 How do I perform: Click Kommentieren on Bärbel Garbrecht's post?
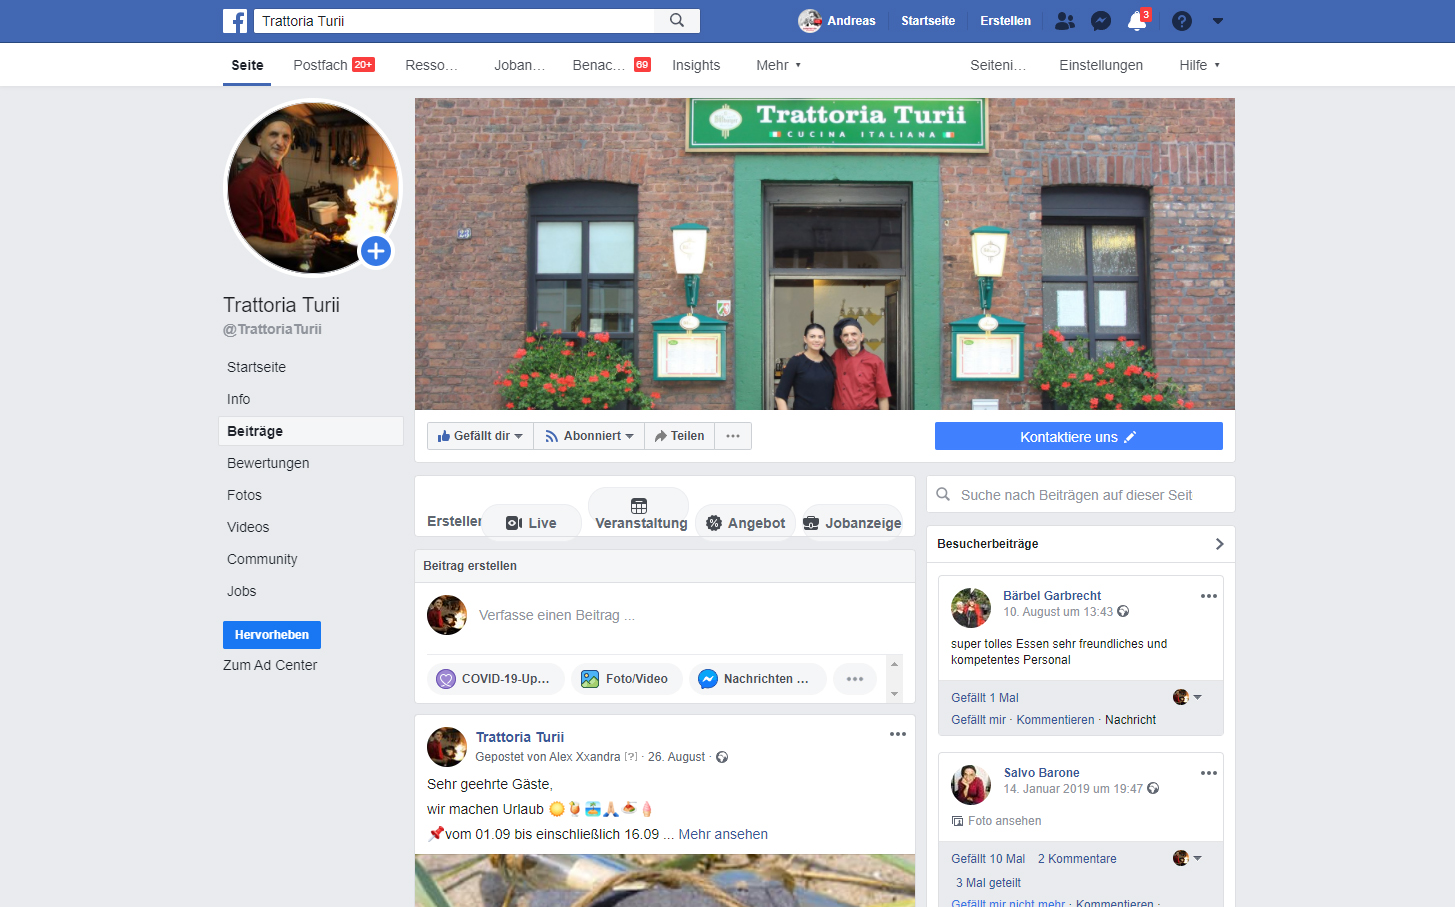point(1055,720)
